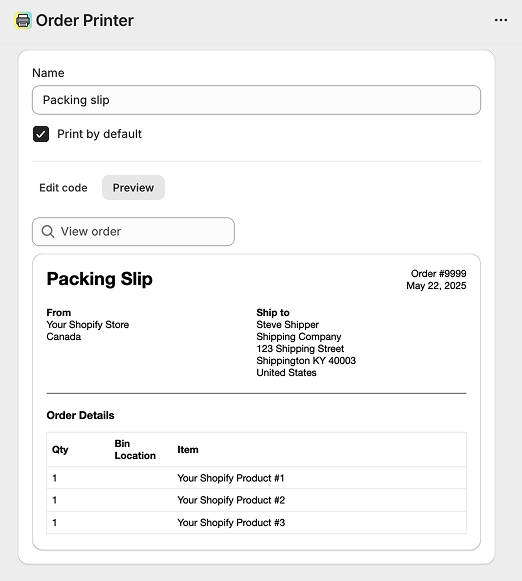522x581 pixels.
Task: Click the Bin Location column header
Action: click(135, 449)
